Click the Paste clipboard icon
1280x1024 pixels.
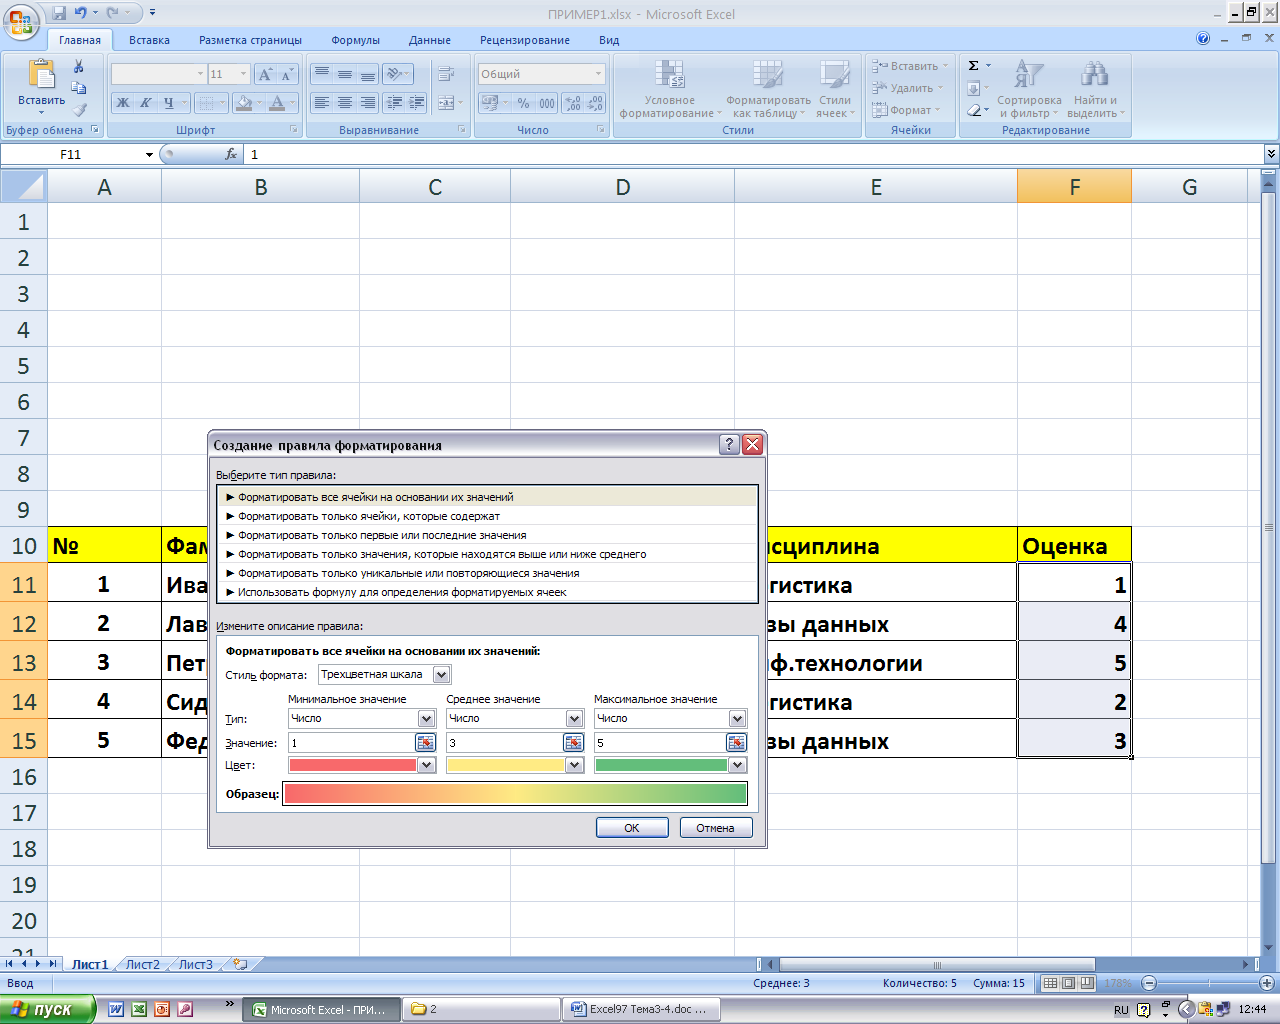coord(42,75)
